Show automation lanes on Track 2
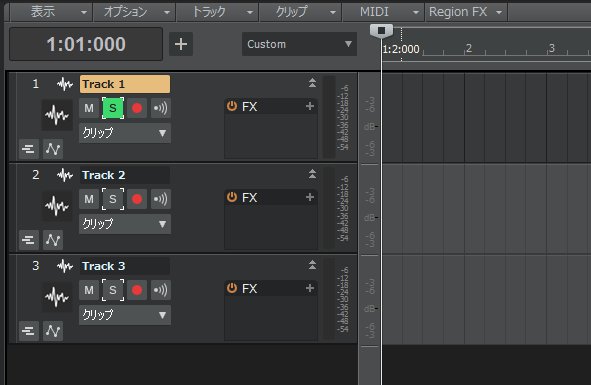Image resolution: width=591 pixels, height=385 pixels. point(53,240)
